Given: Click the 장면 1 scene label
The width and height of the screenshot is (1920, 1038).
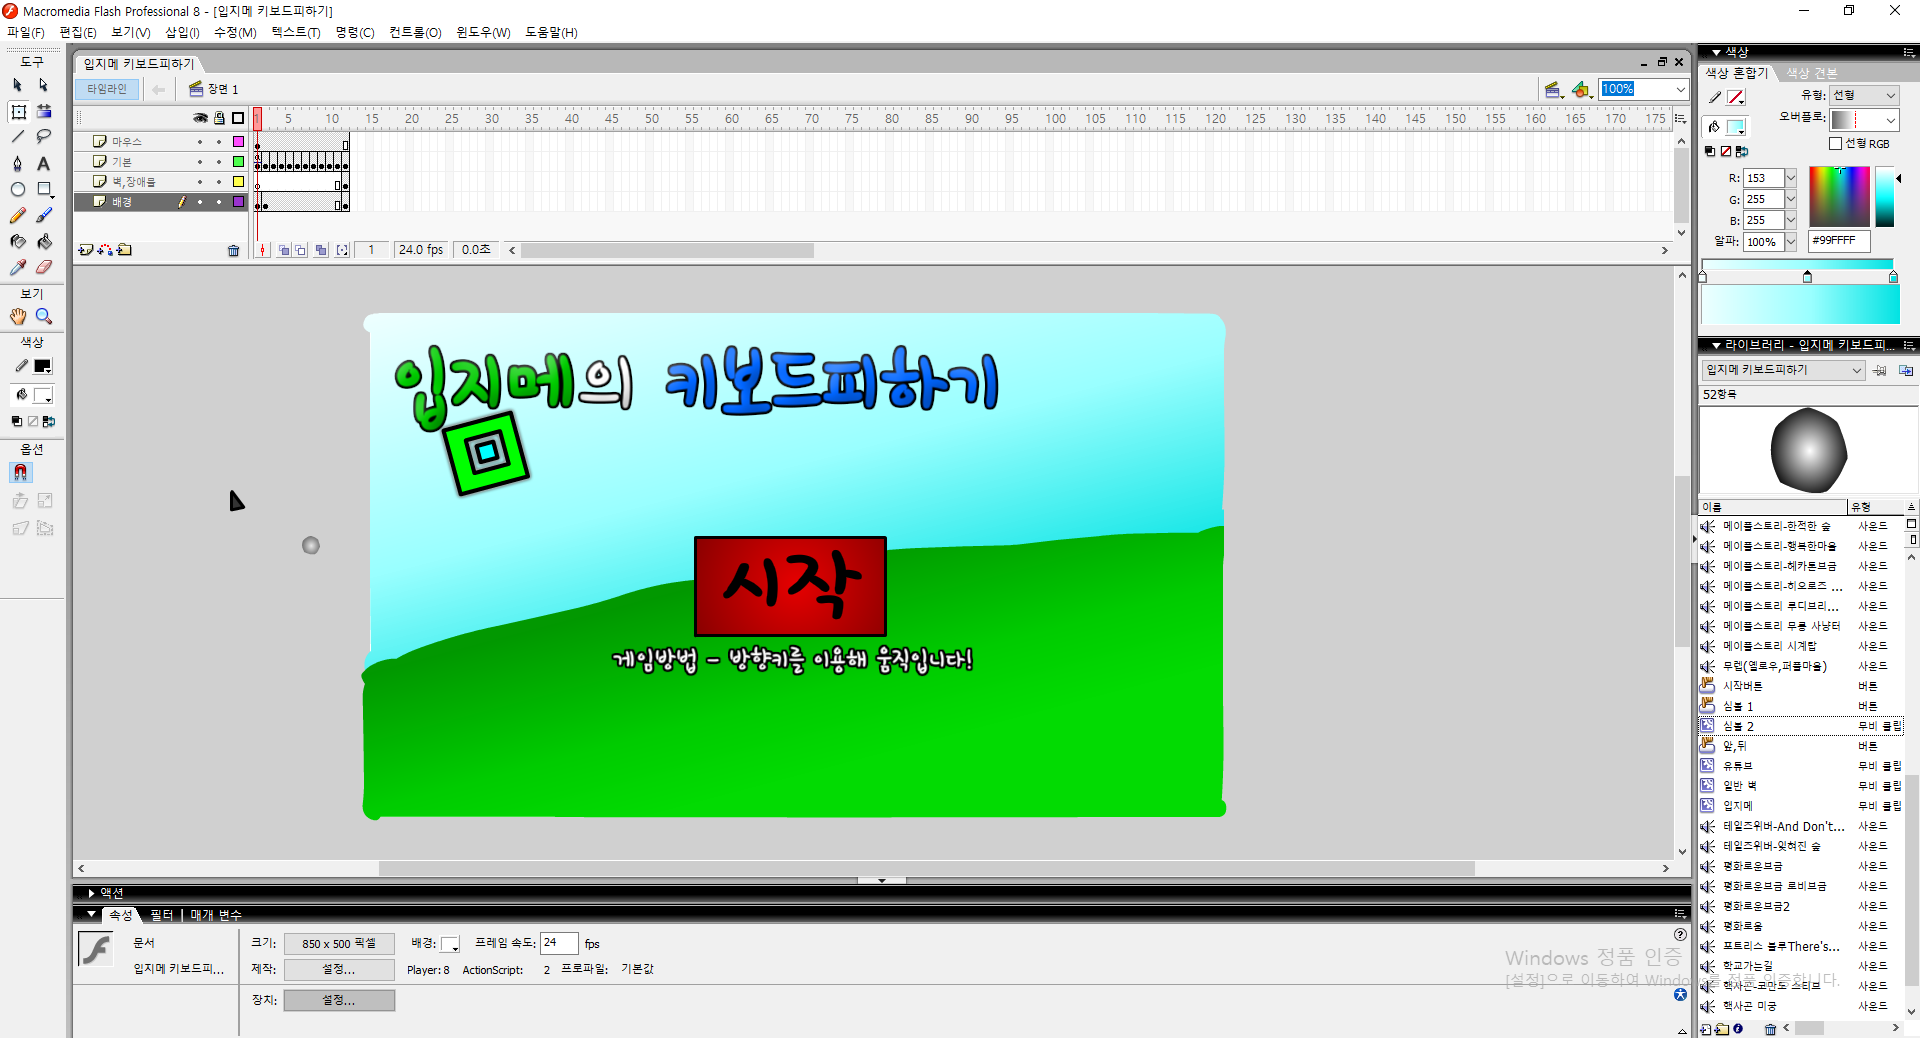Looking at the screenshot, I should pos(223,90).
